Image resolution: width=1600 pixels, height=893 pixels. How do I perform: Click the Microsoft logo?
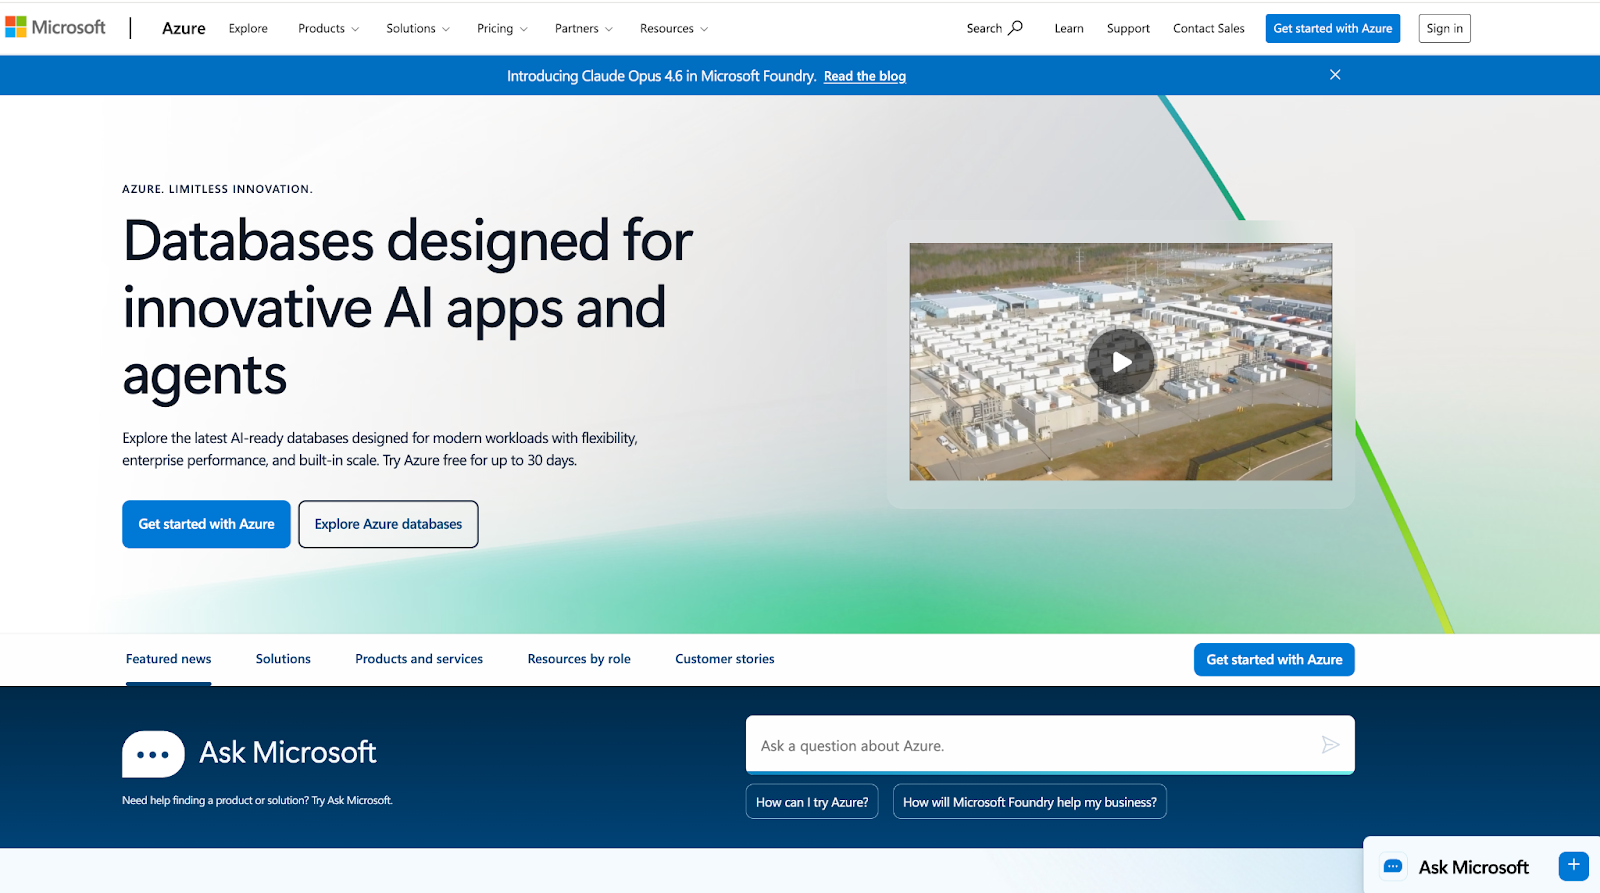click(55, 28)
